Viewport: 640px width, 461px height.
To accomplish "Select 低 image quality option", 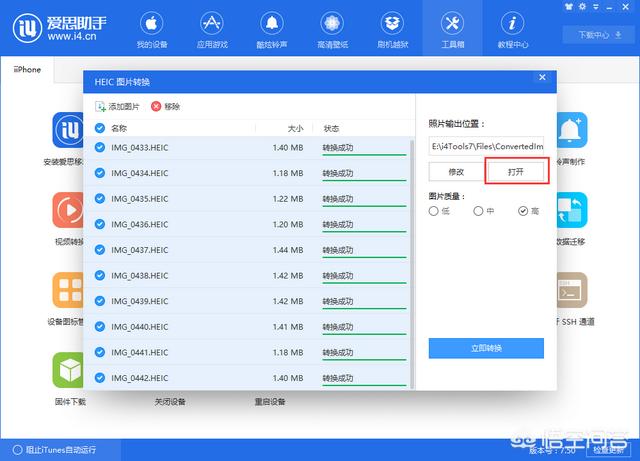I will 433,211.
